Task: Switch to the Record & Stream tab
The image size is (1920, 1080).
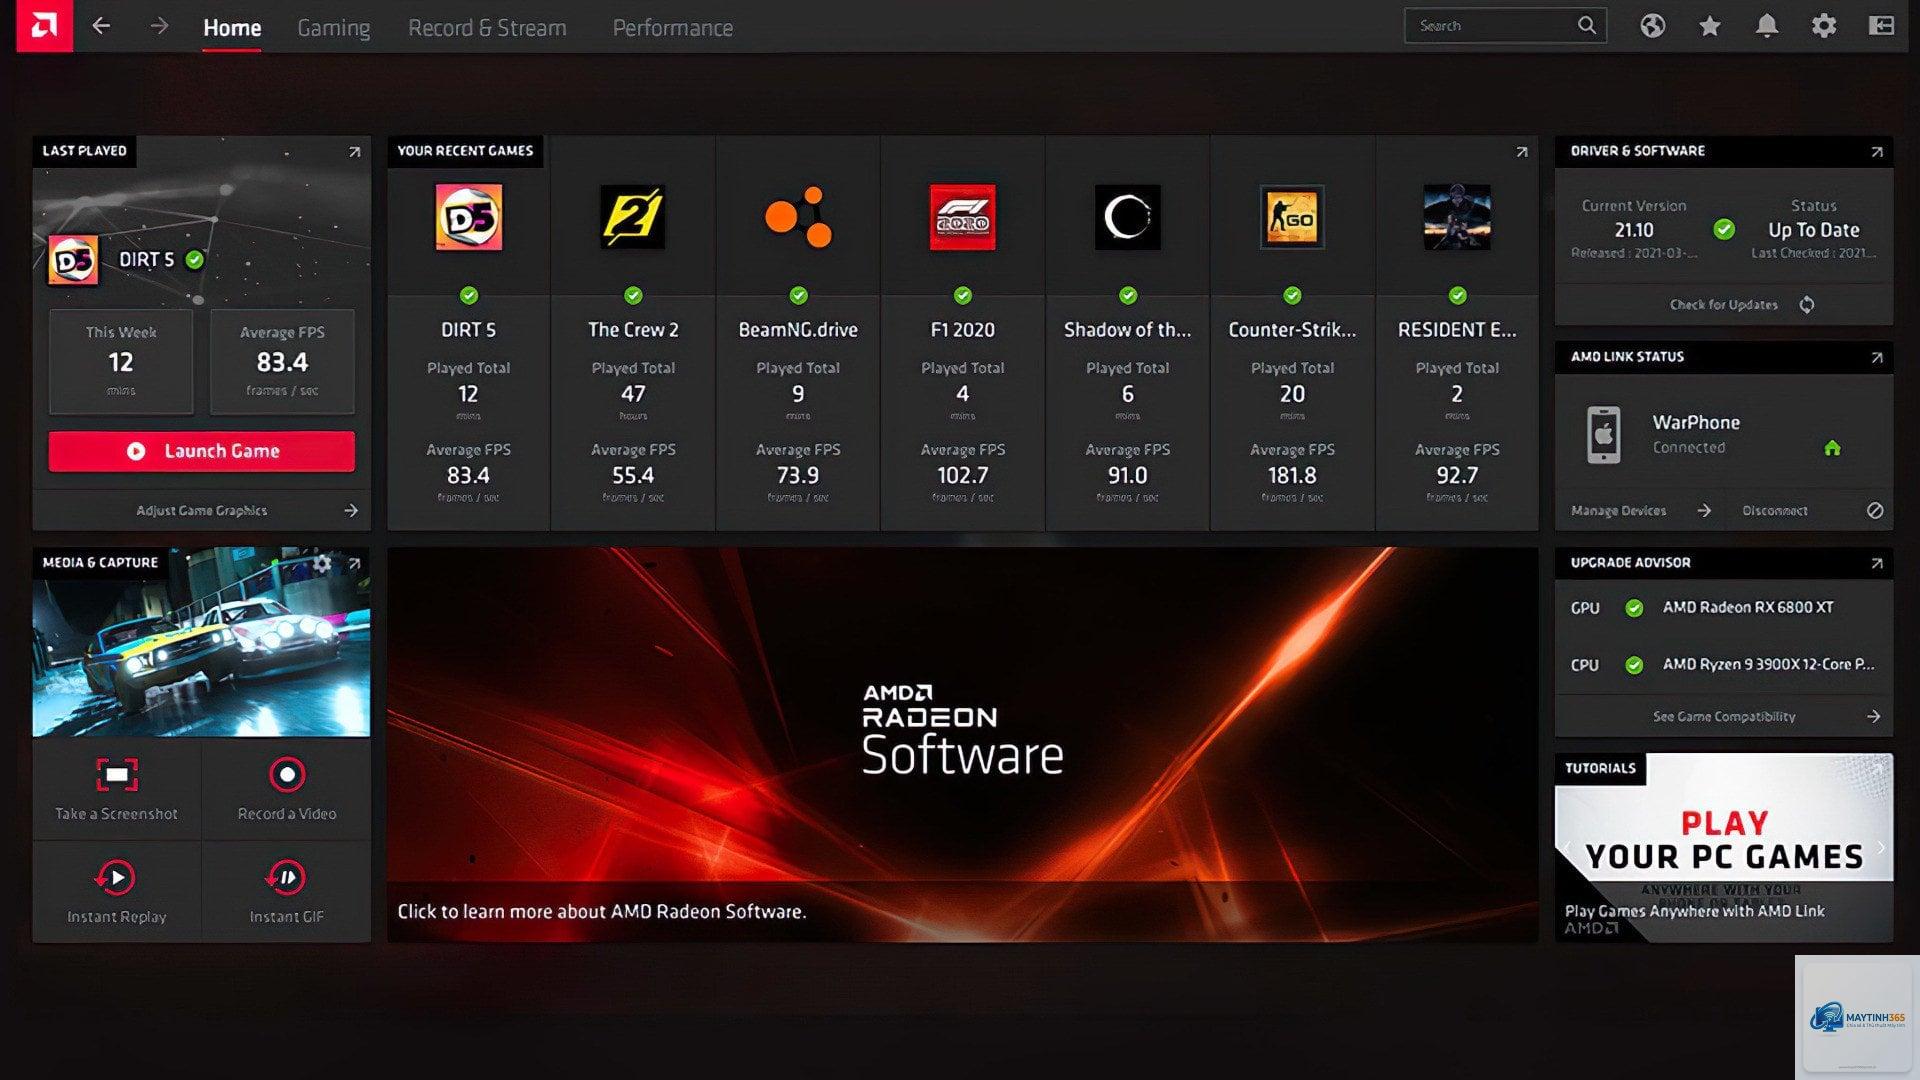Action: (x=487, y=28)
